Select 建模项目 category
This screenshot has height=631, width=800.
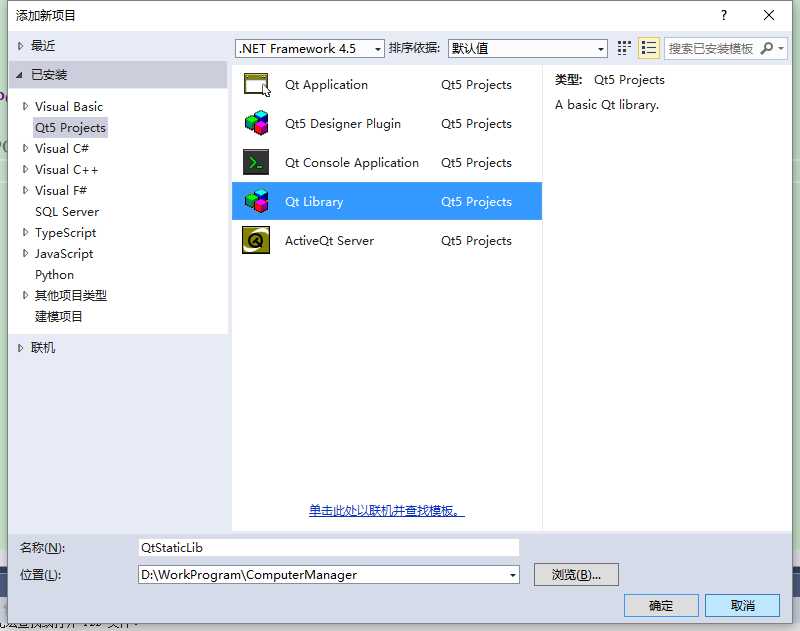tap(58, 316)
